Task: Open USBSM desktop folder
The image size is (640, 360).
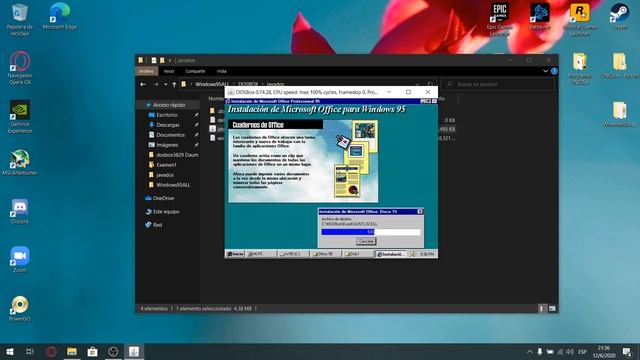Action: click(x=620, y=65)
